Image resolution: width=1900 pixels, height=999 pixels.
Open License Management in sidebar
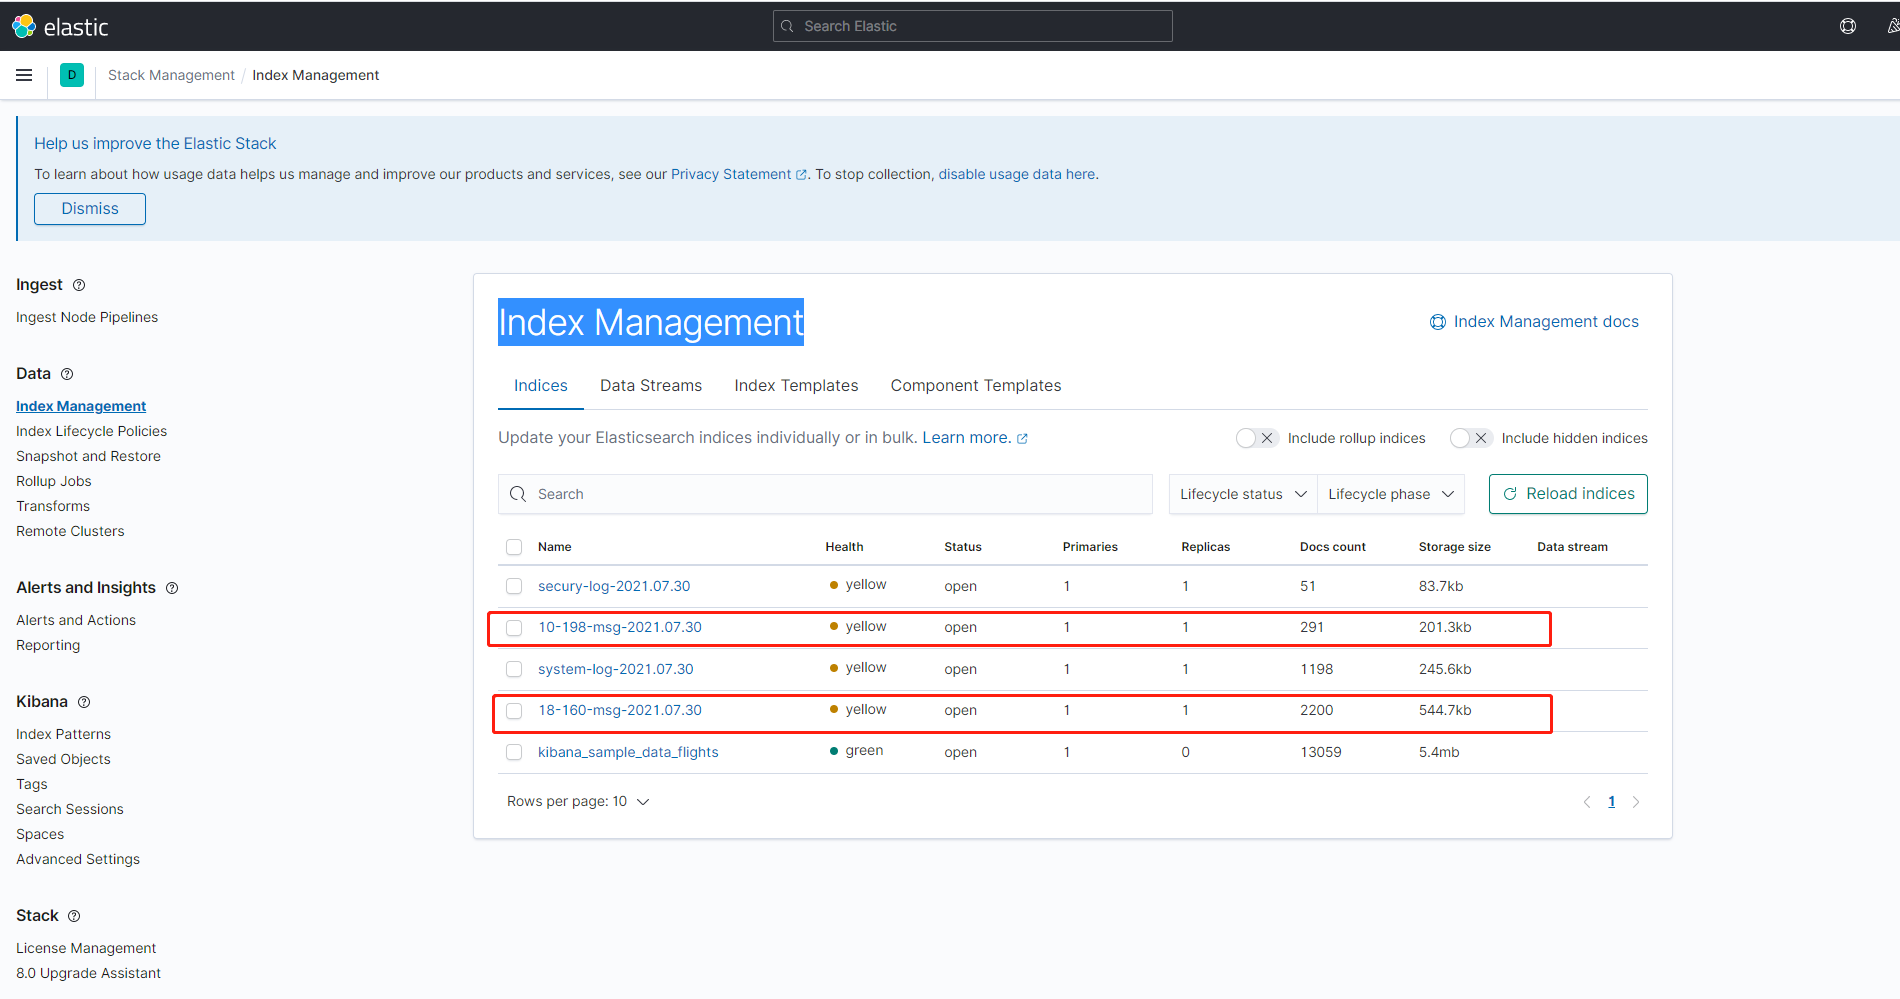(86, 948)
